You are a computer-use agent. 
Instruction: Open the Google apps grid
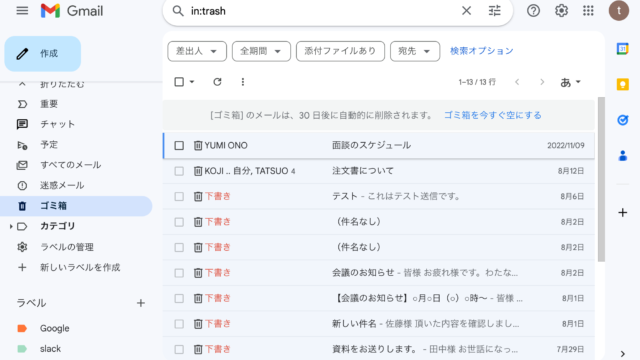[x=588, y=11]
